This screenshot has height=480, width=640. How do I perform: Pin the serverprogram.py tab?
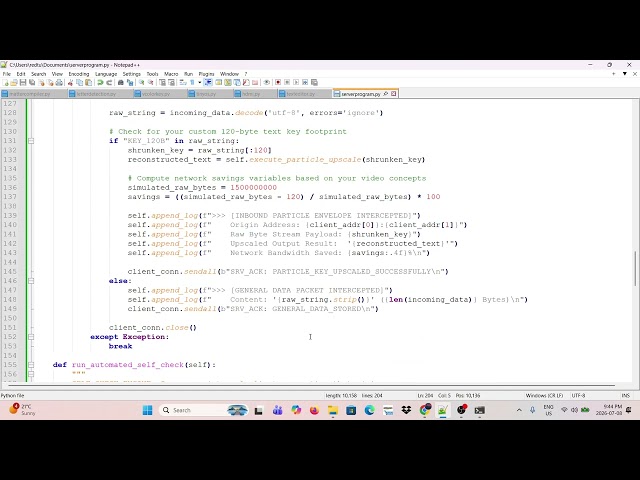pos(386,94)
